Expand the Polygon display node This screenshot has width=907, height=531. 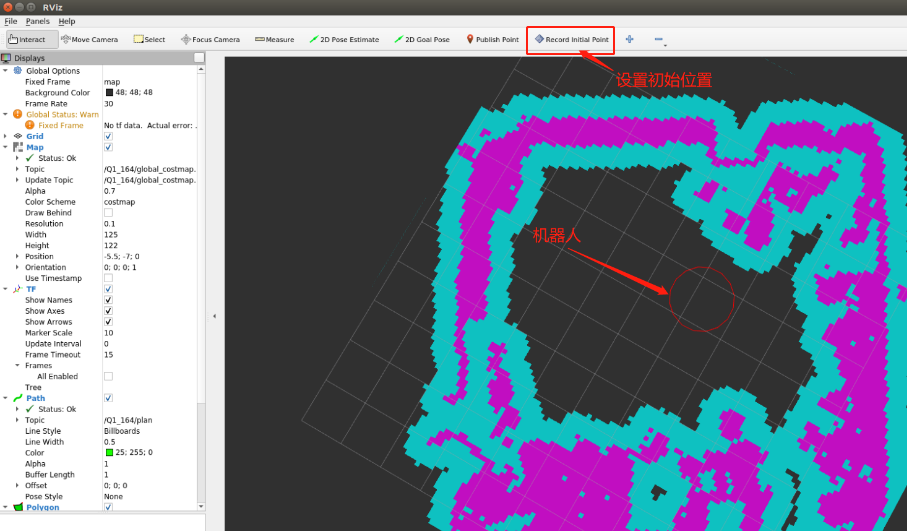point(6,507)
